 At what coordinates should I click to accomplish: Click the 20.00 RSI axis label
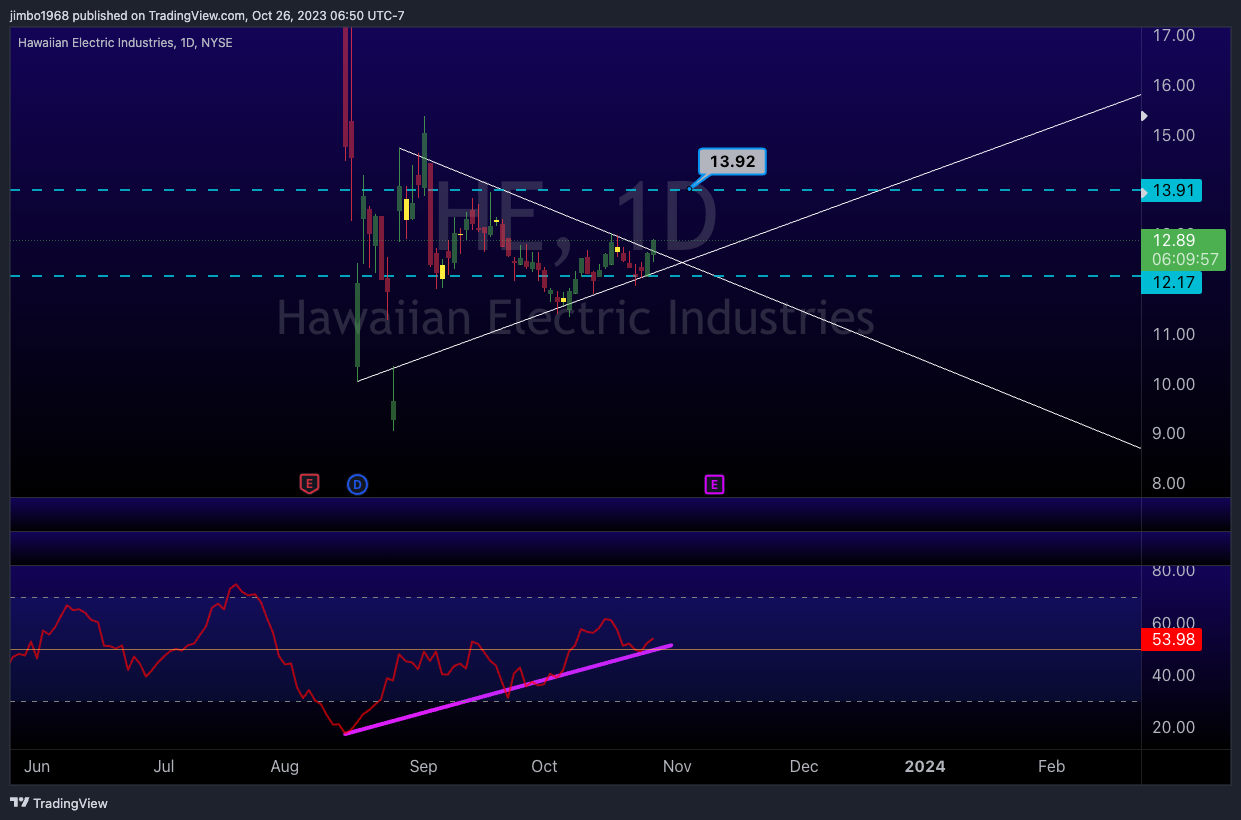click(x=1174, y=727)
